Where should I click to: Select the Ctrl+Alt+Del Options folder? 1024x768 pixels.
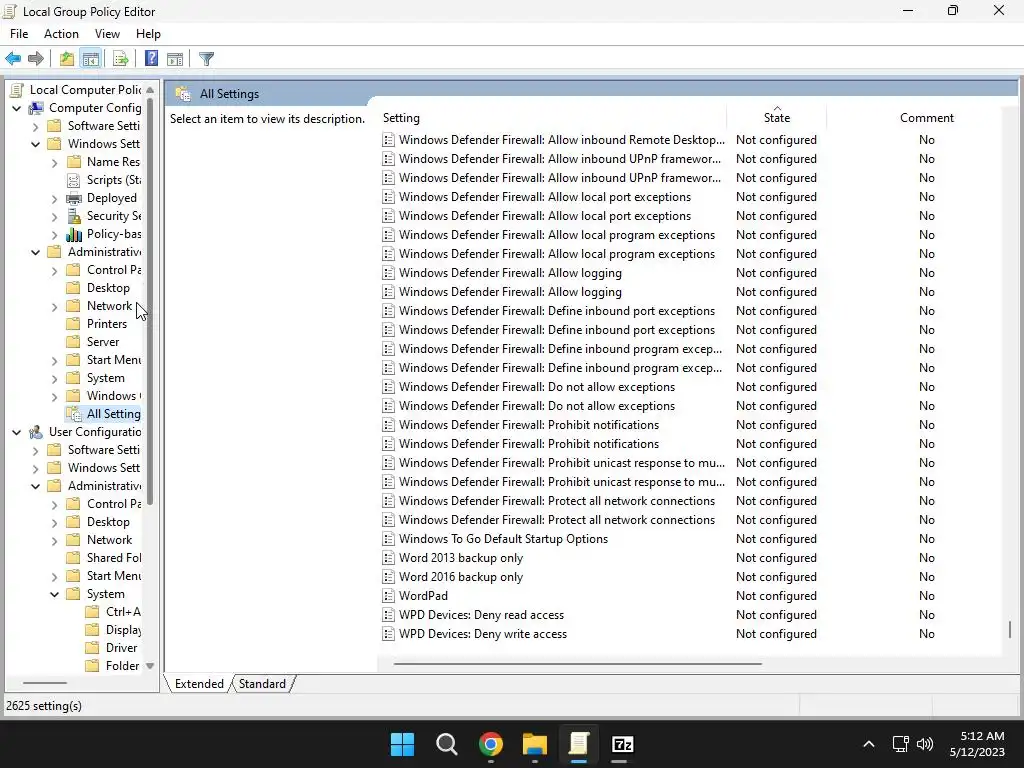tap(123, 612)
